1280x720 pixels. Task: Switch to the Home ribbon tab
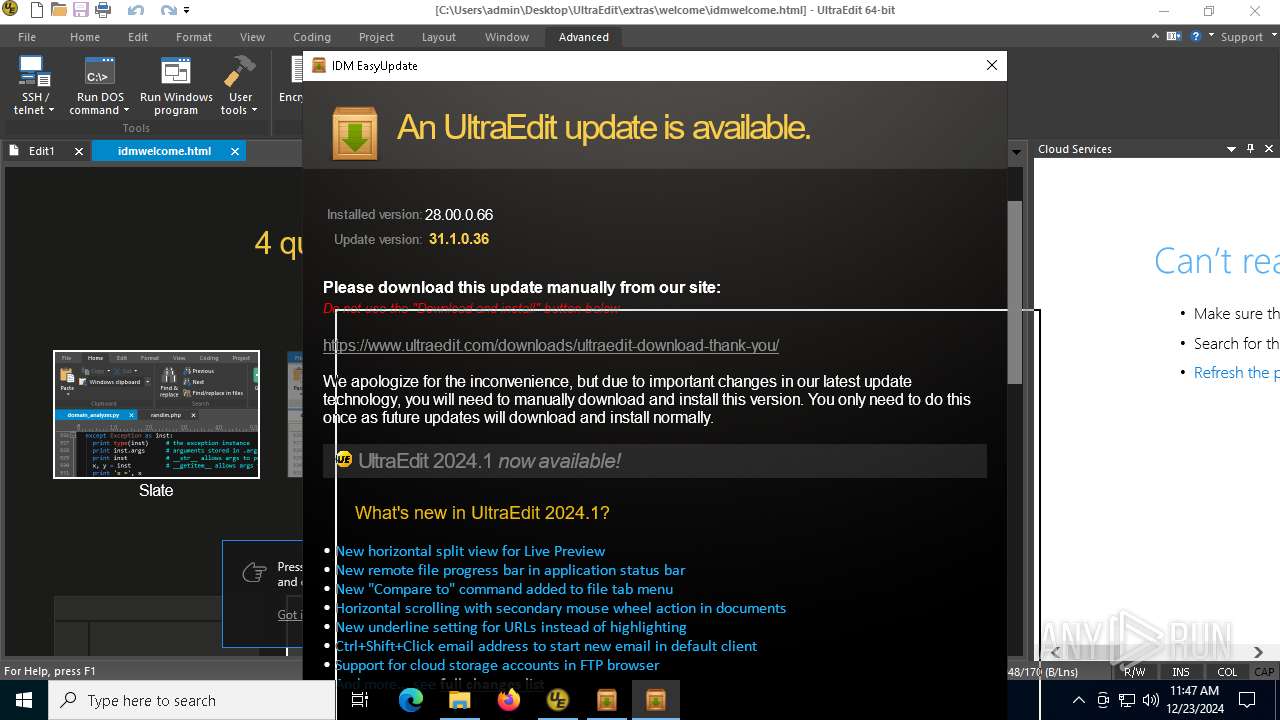click(84, 37)
